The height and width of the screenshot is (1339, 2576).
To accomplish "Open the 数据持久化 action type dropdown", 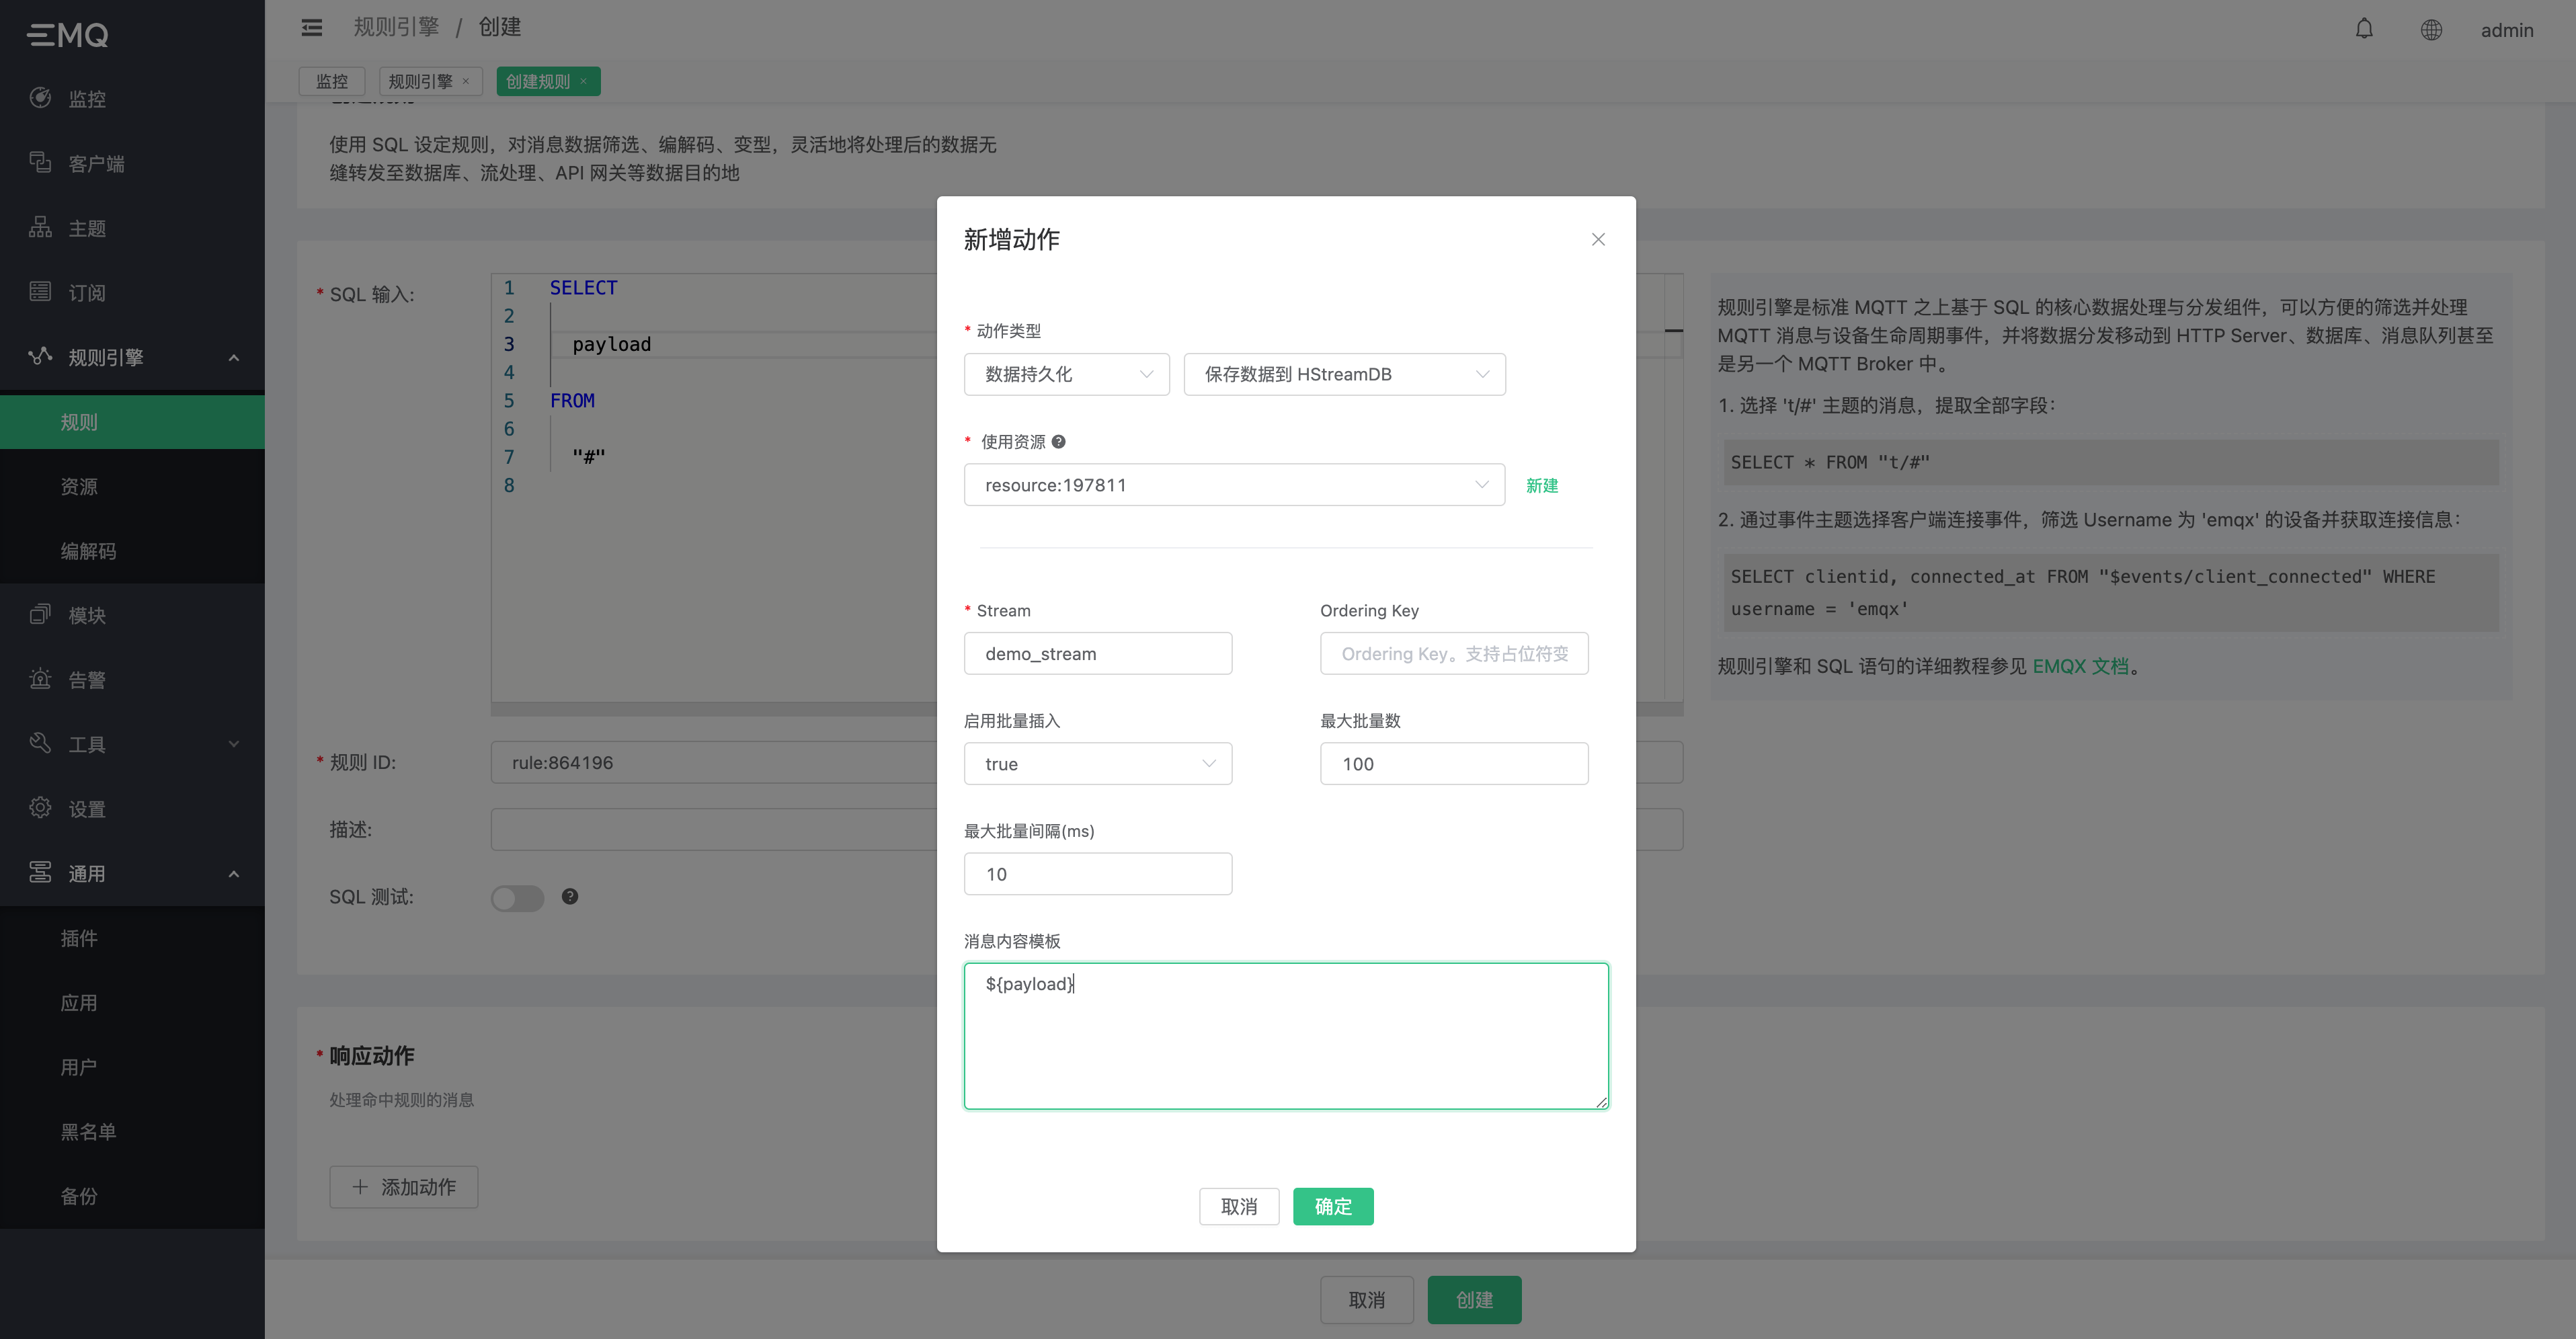I will tap(1066, 374).
